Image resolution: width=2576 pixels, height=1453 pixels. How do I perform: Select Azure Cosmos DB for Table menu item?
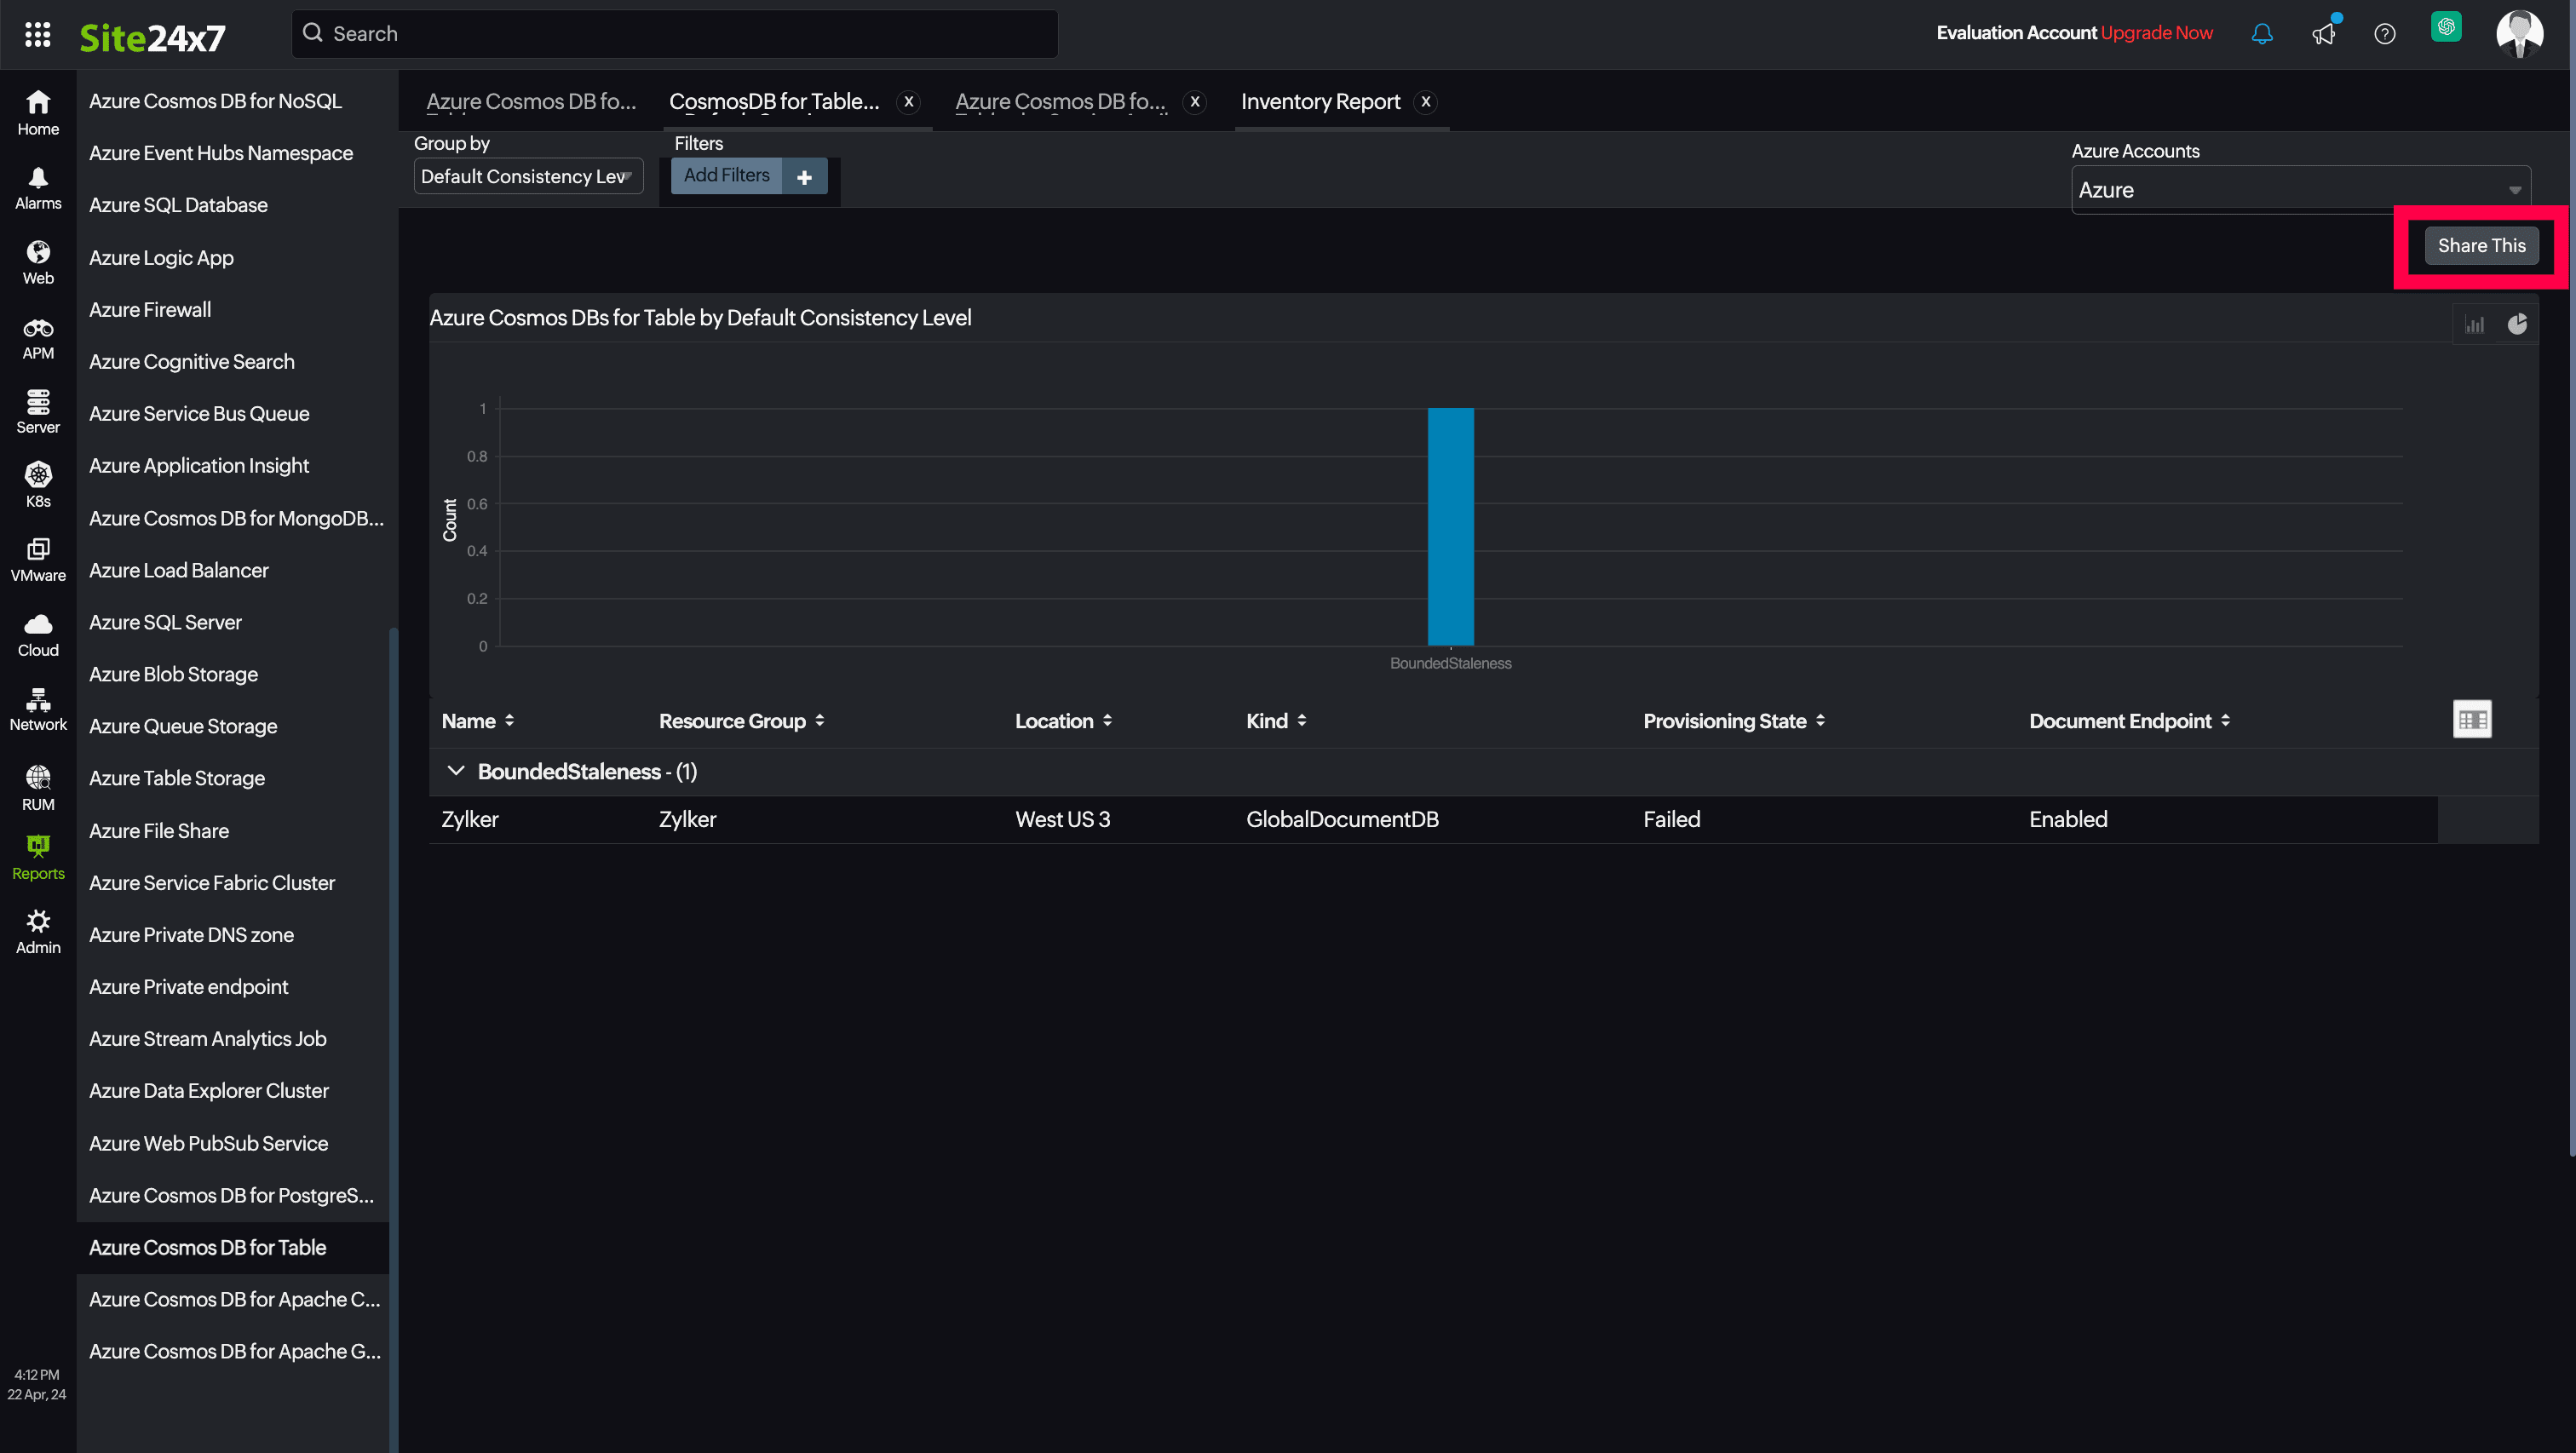point(207,1248)
